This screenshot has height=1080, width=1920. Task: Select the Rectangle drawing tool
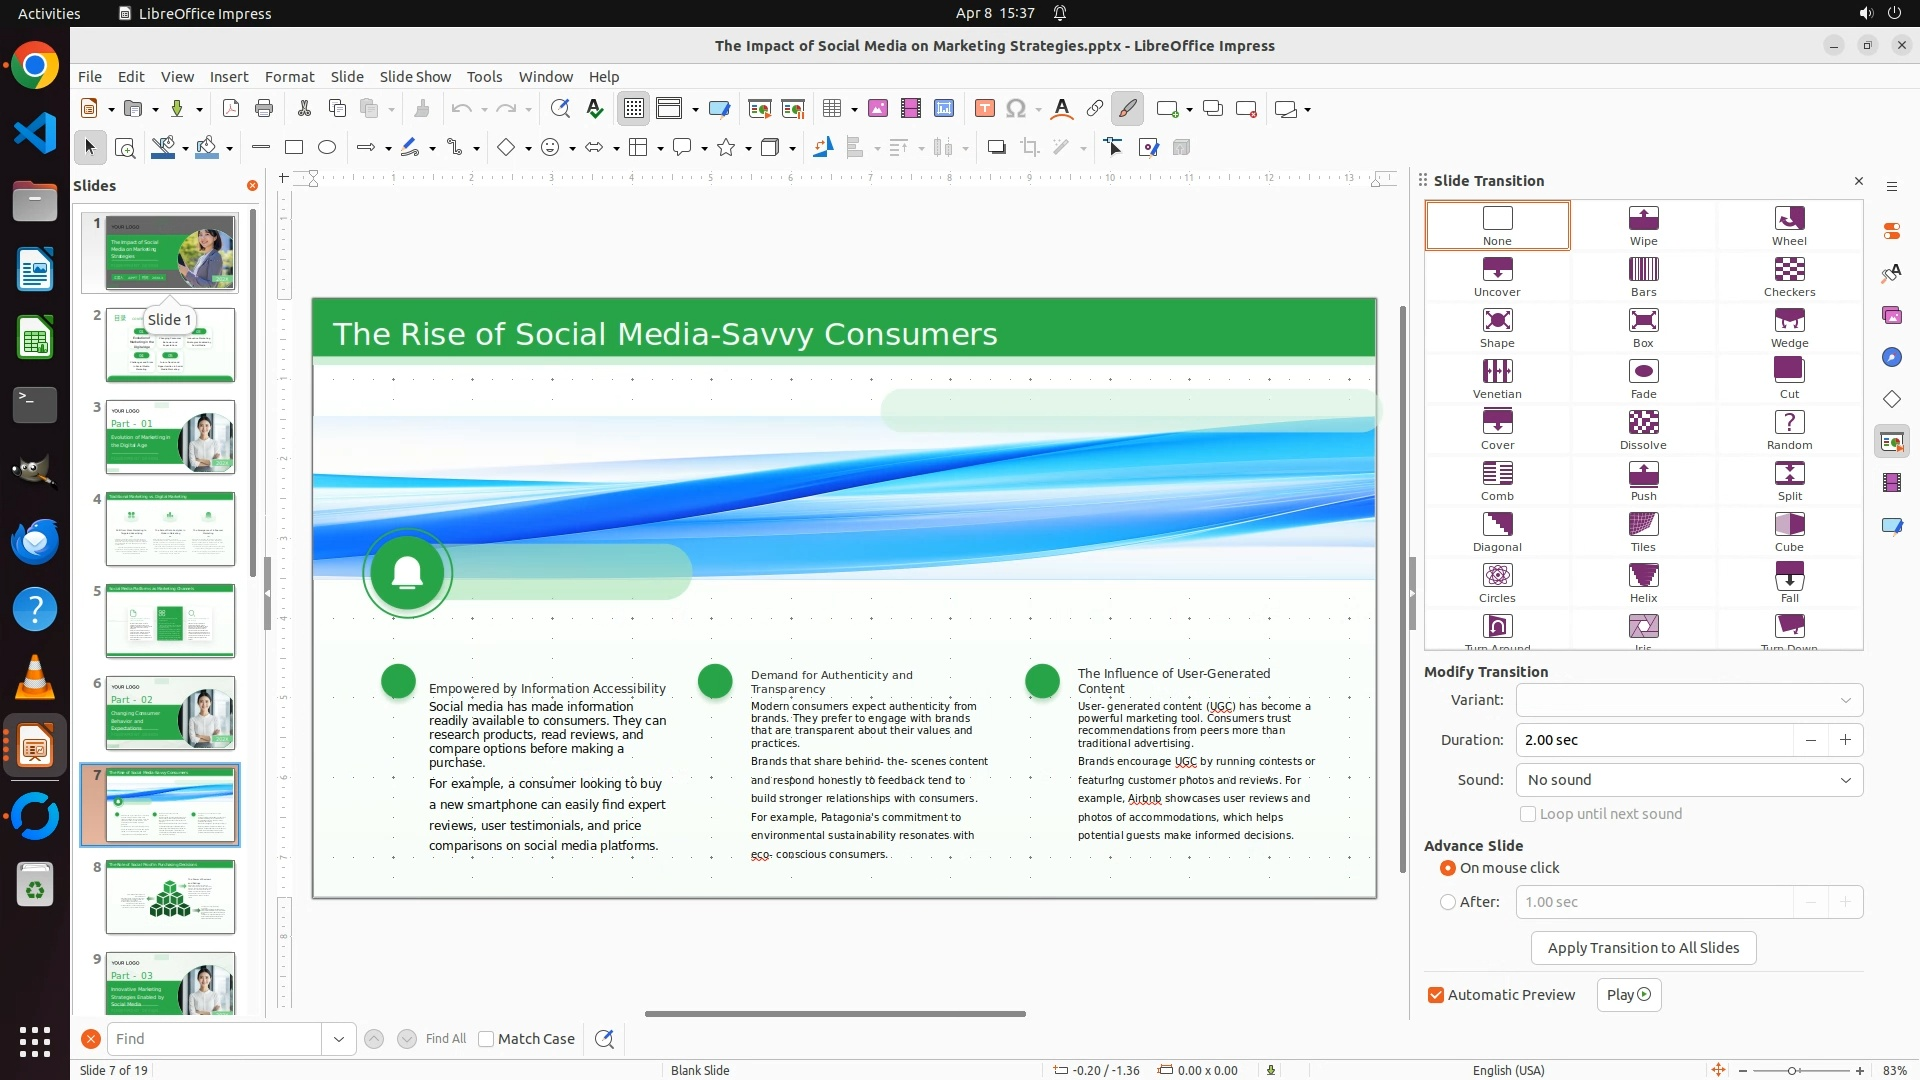(x=294, y=148)
